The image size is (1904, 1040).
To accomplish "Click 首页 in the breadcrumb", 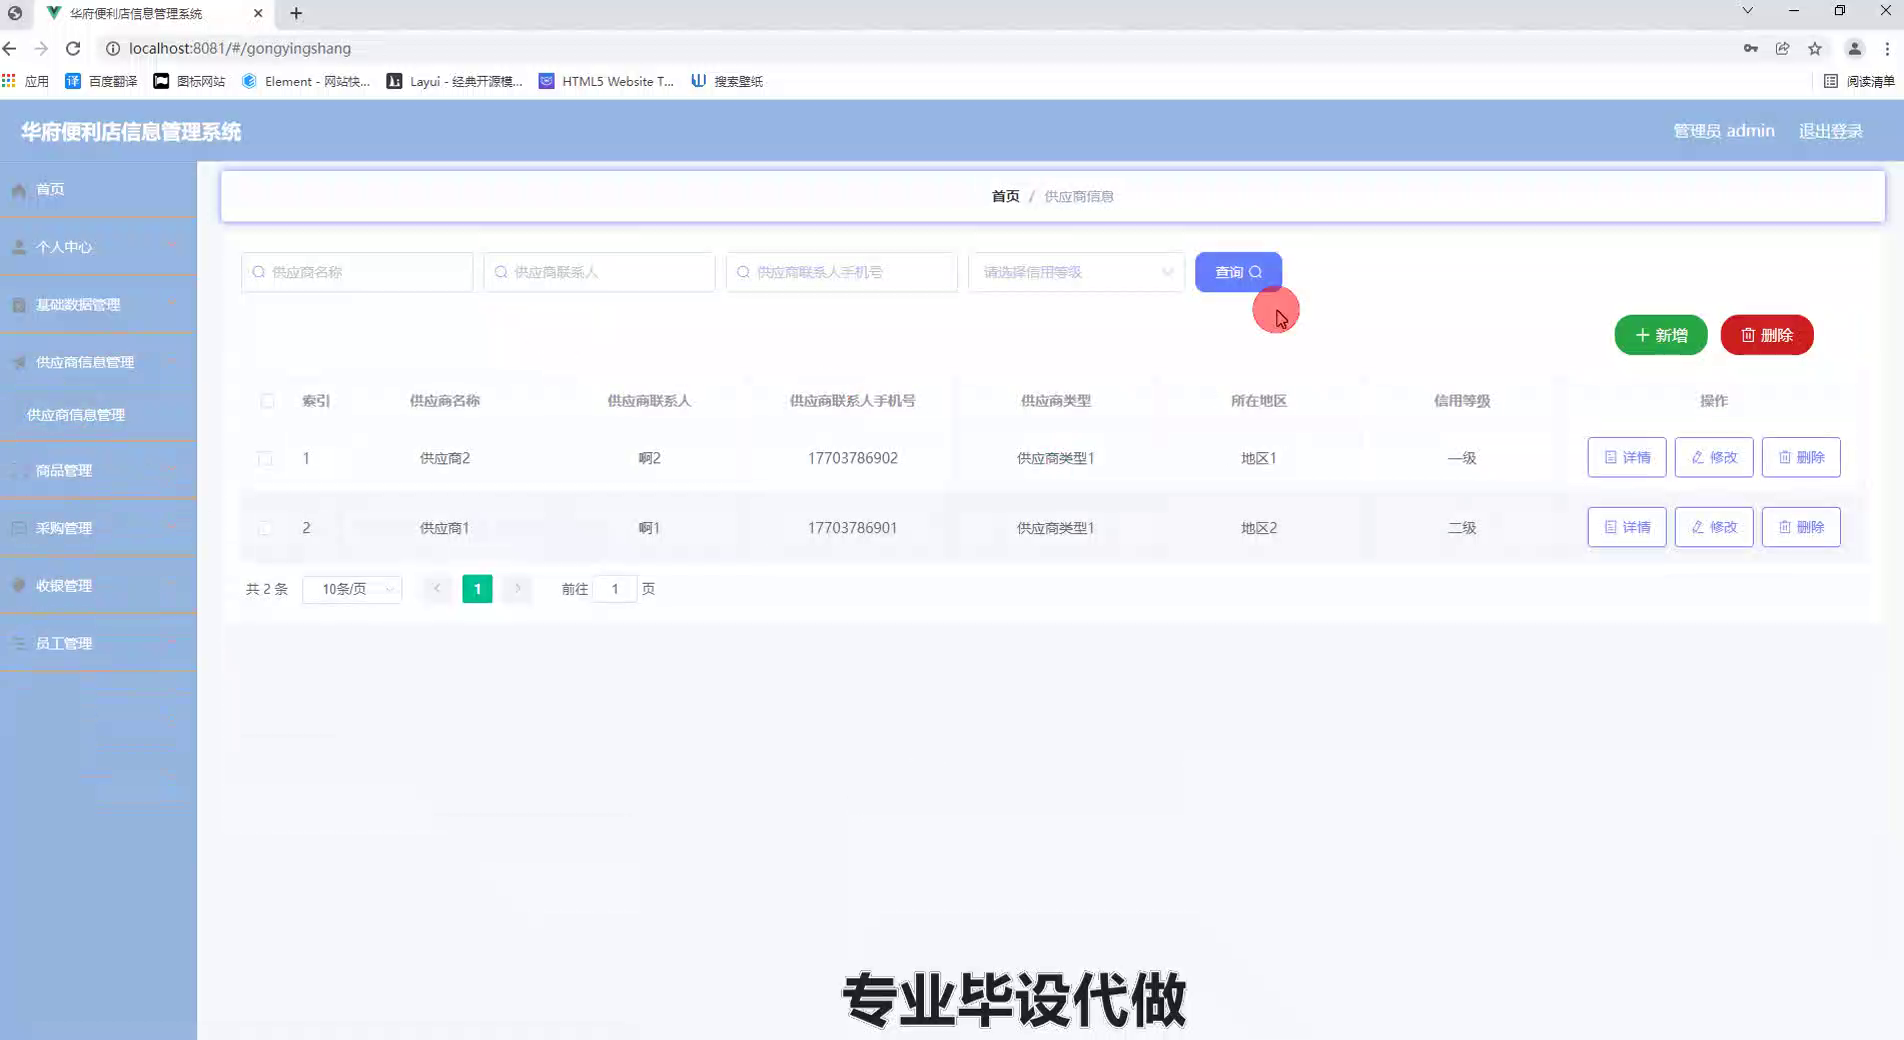I will point(1005,196).
